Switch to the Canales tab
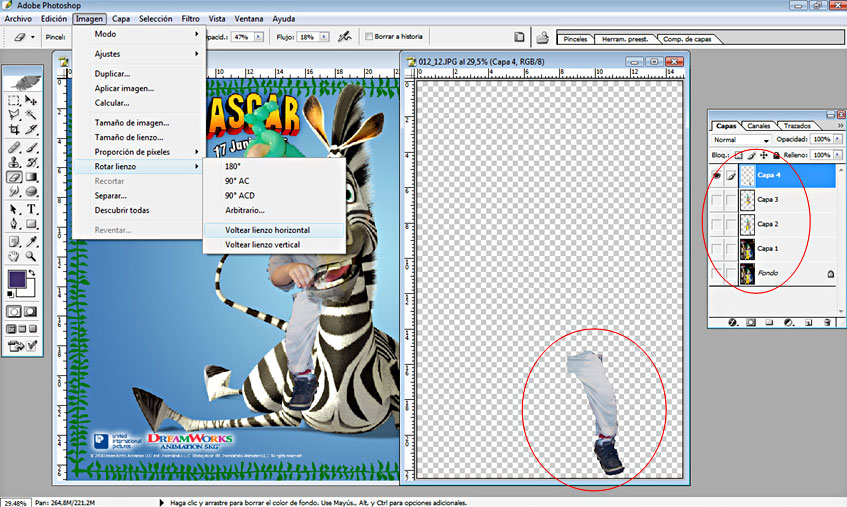847x507 pixels. click(x=758, y=126)
